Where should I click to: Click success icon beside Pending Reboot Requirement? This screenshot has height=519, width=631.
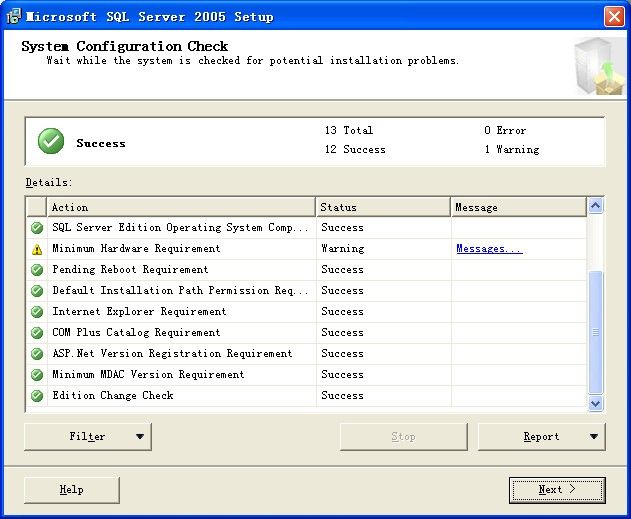click(37, 270)
